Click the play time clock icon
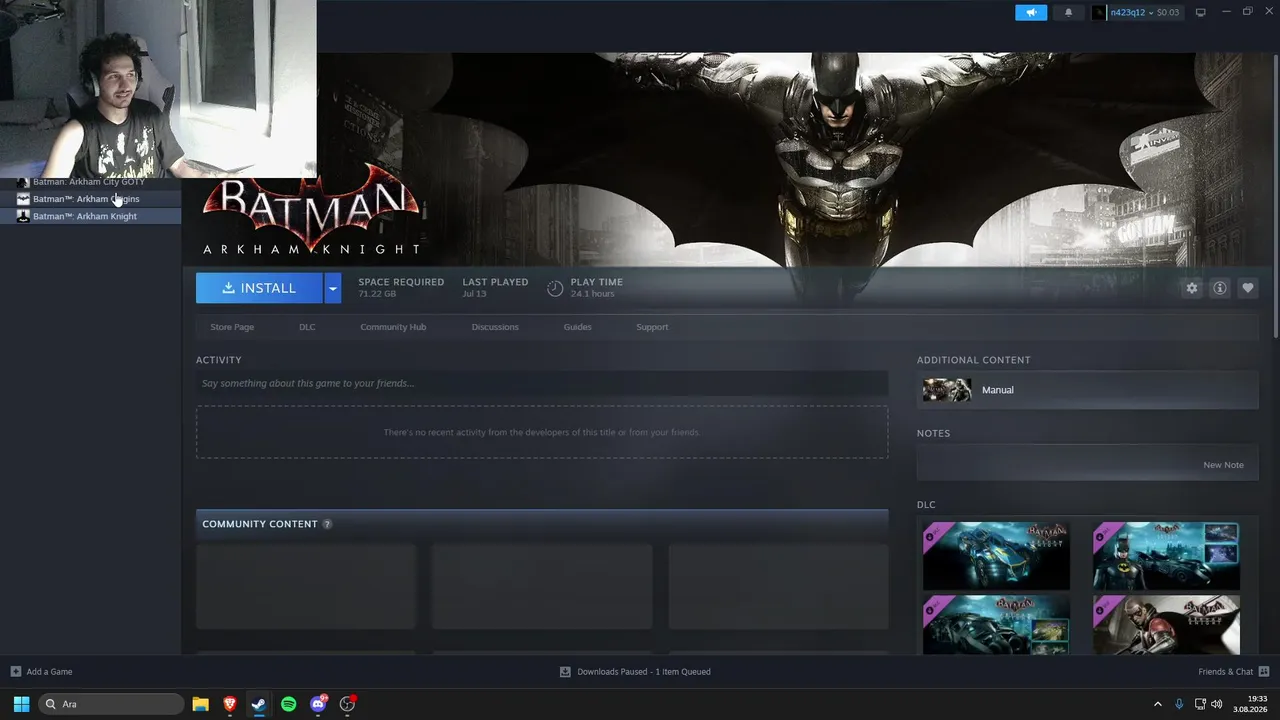 coord(555,288)
